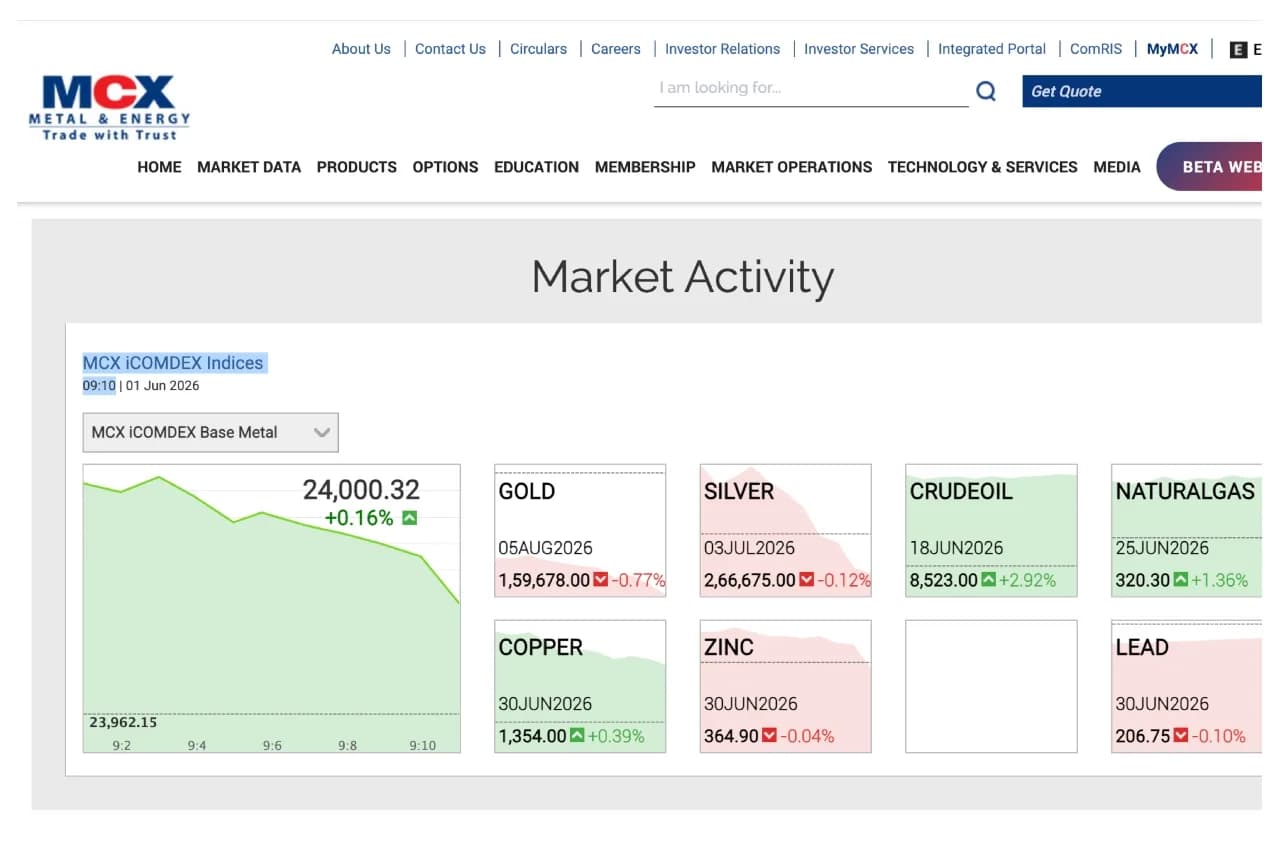
Task: Click the ZINC price 364.90
Action: [x=731, y=736]
